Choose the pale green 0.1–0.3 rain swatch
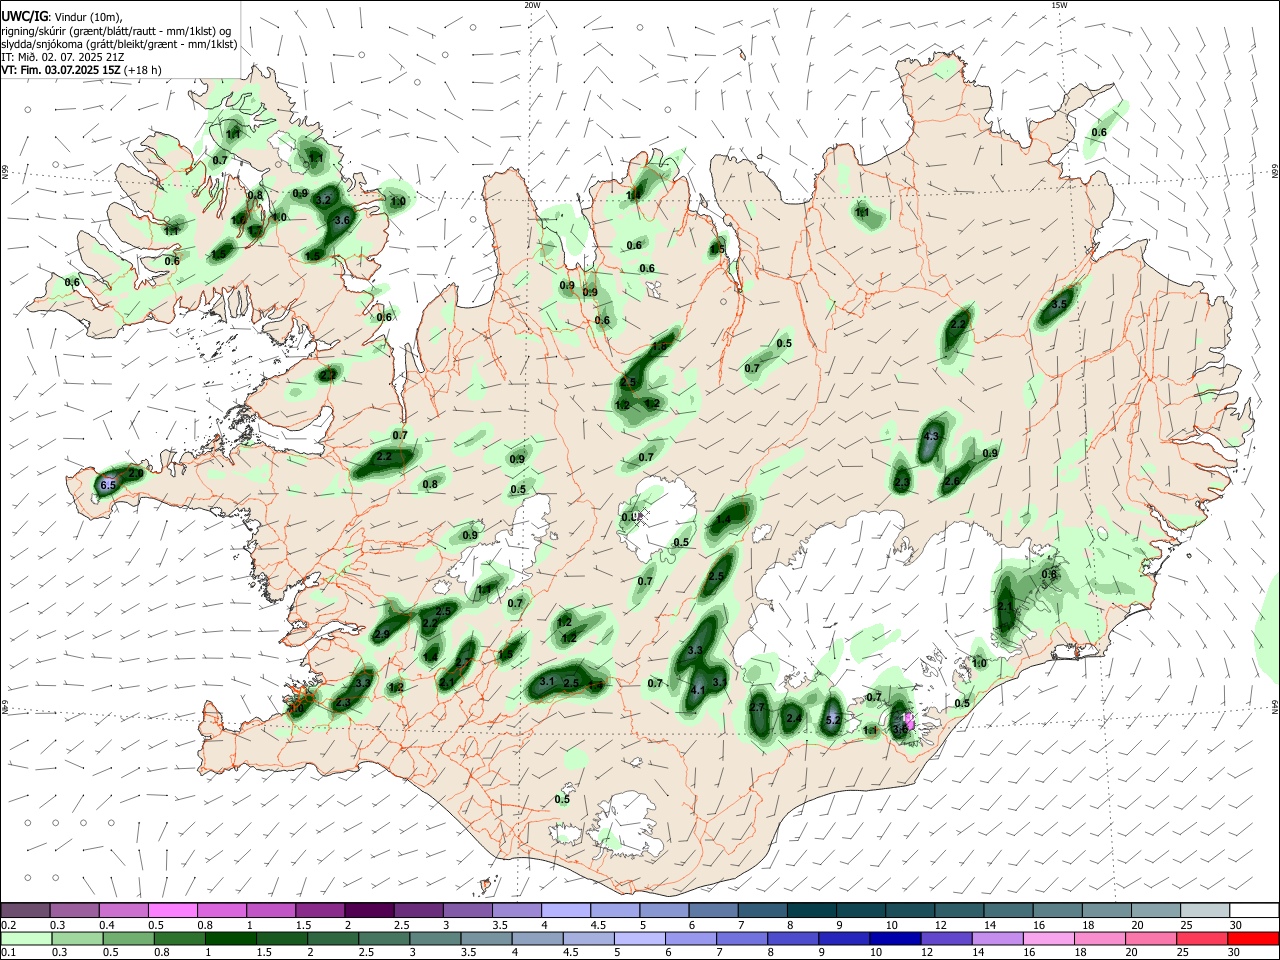1280x960 pixels. [26, 939]
